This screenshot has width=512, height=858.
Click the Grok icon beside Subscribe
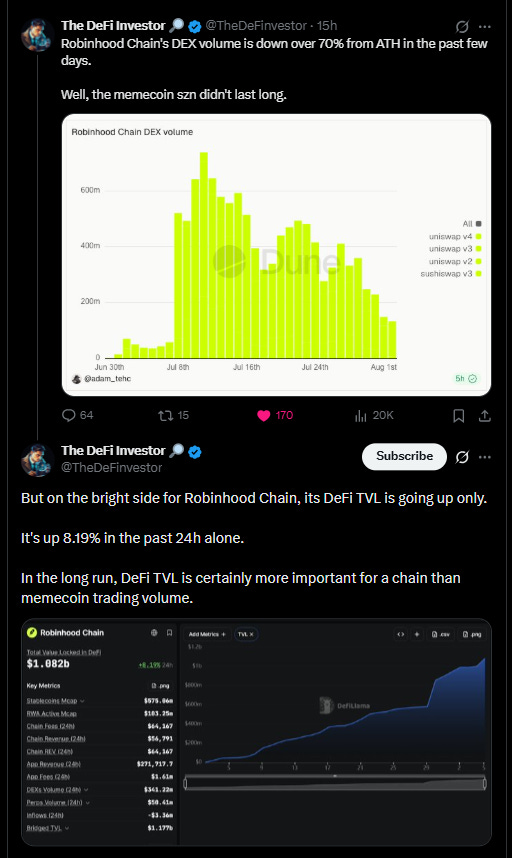(x=462, y=457)
